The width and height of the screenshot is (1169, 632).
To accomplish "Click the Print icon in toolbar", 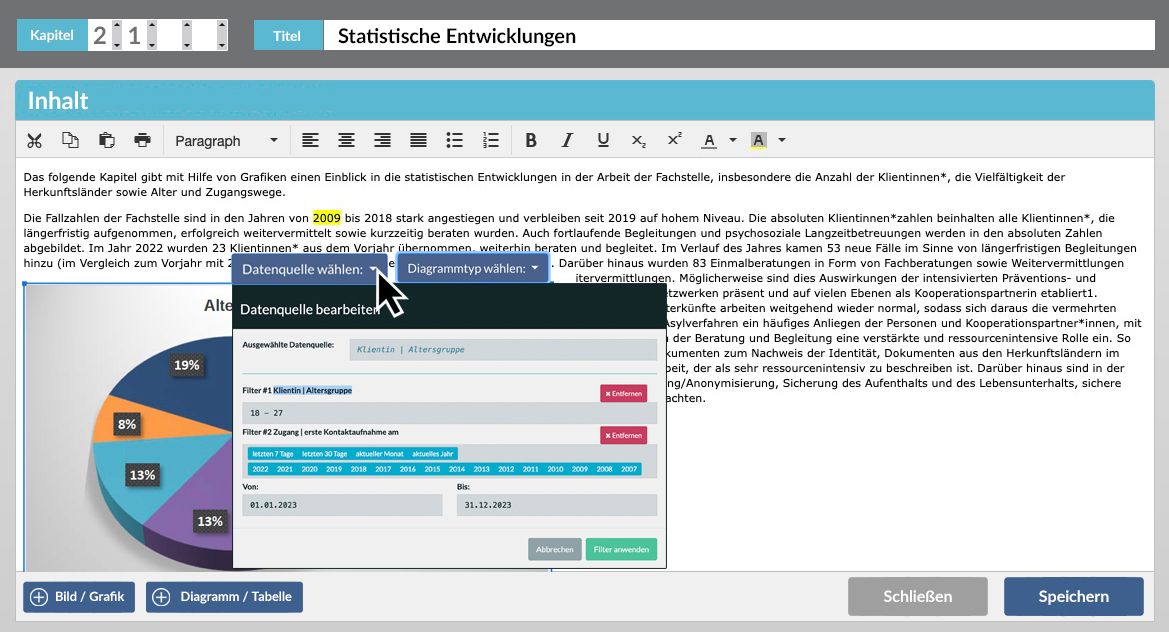I will tap(141, 141).
